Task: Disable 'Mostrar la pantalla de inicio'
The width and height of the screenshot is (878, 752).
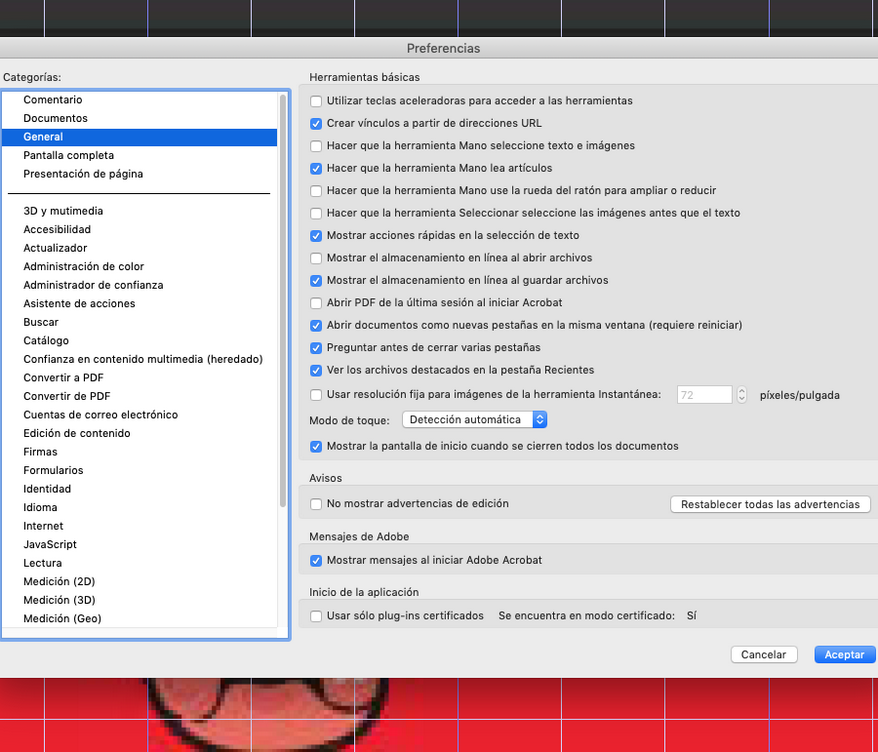Action: pyautogui.click(x=316, y=447)
